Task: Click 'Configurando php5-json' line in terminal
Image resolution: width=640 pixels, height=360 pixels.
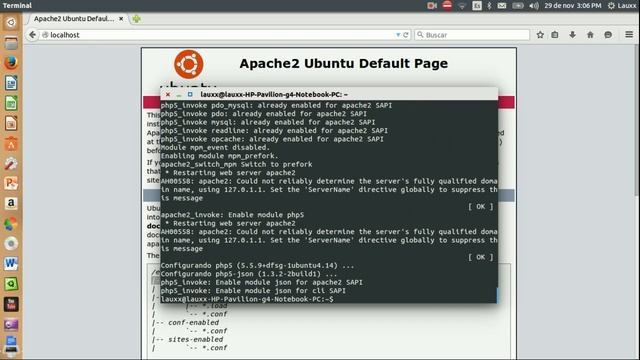Action: point(249,274)
